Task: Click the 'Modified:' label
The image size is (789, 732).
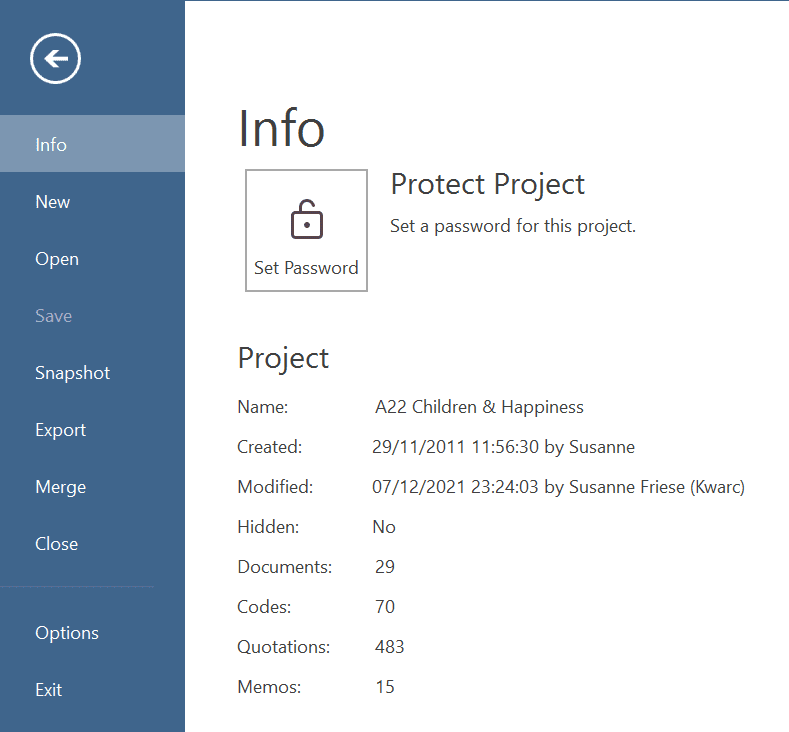Action: 275,486
